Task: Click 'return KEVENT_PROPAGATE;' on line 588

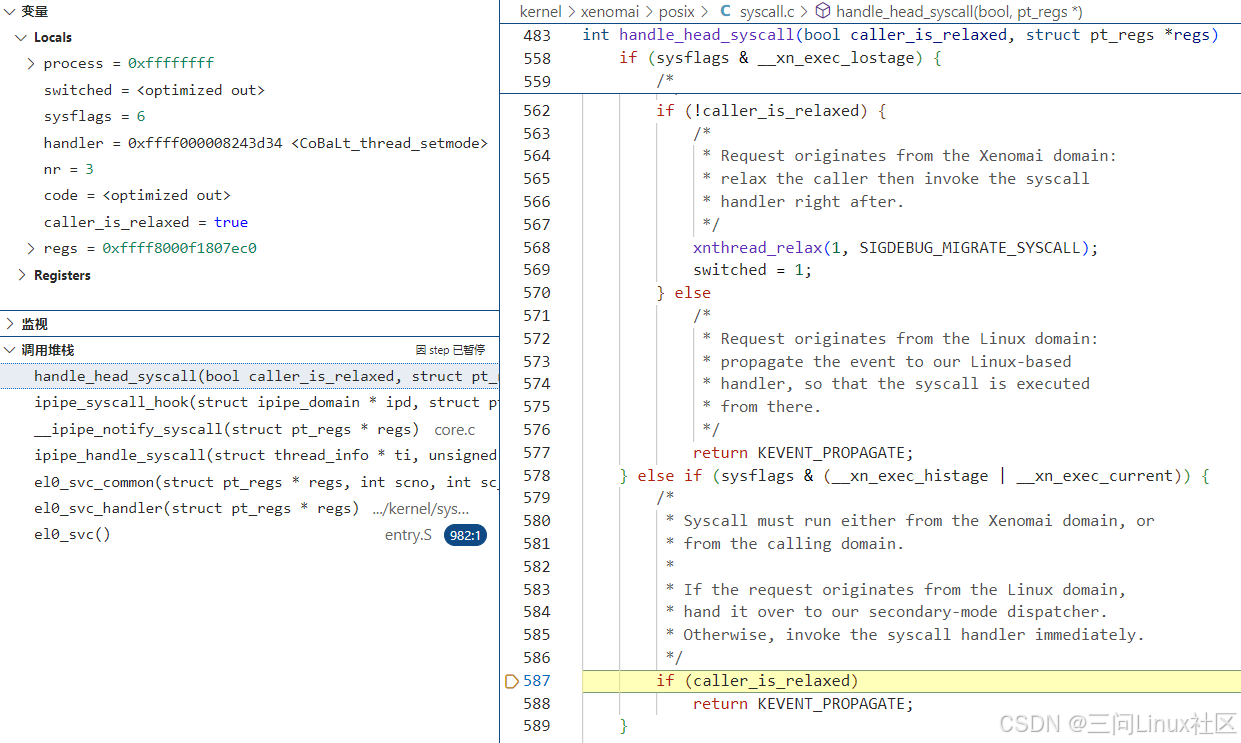Action: pyautogui.click(x=803, y=703)
